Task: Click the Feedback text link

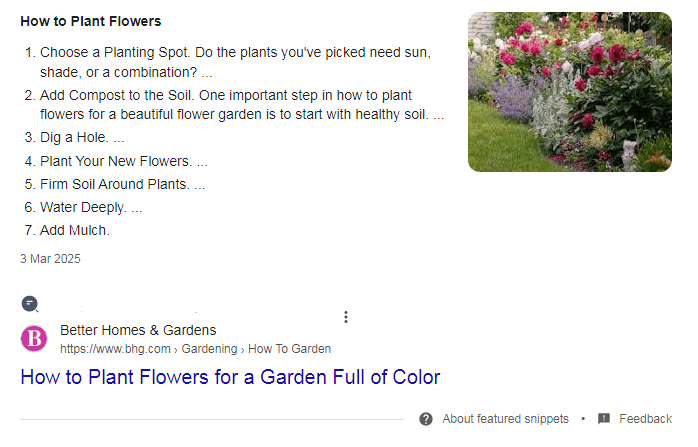Action: pyautogui.click(x=645, y=419)
